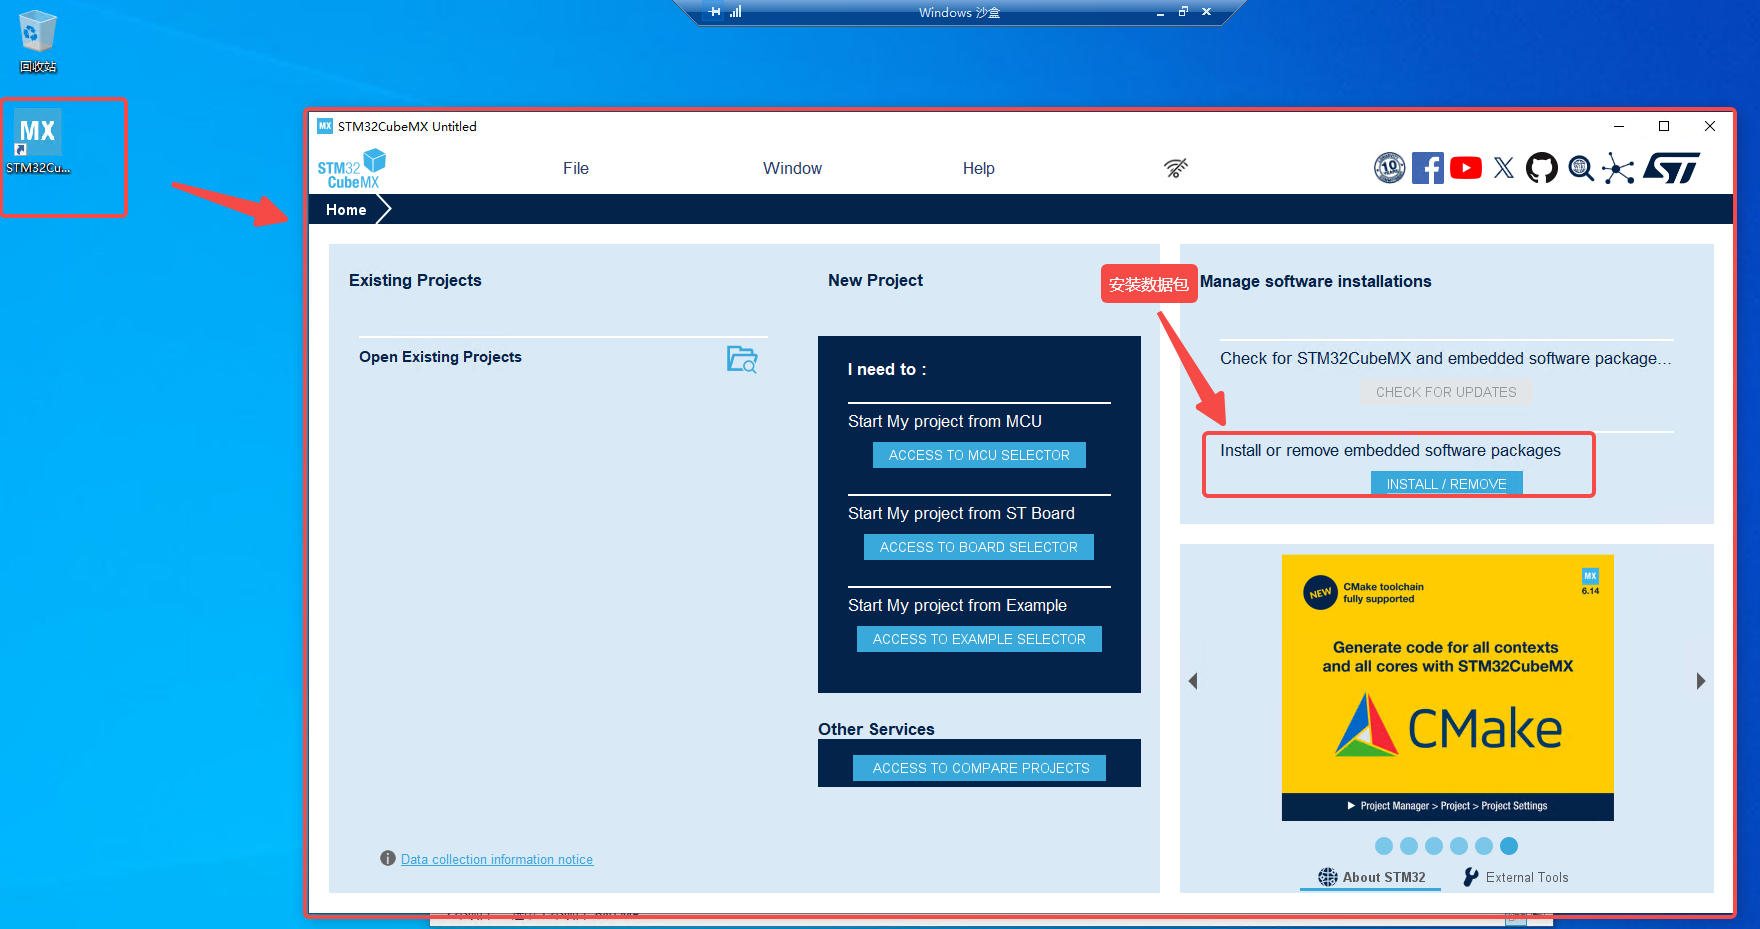1760x929 pixels.
Task: Open Data collection information notice link
Action: coord(496,859)
